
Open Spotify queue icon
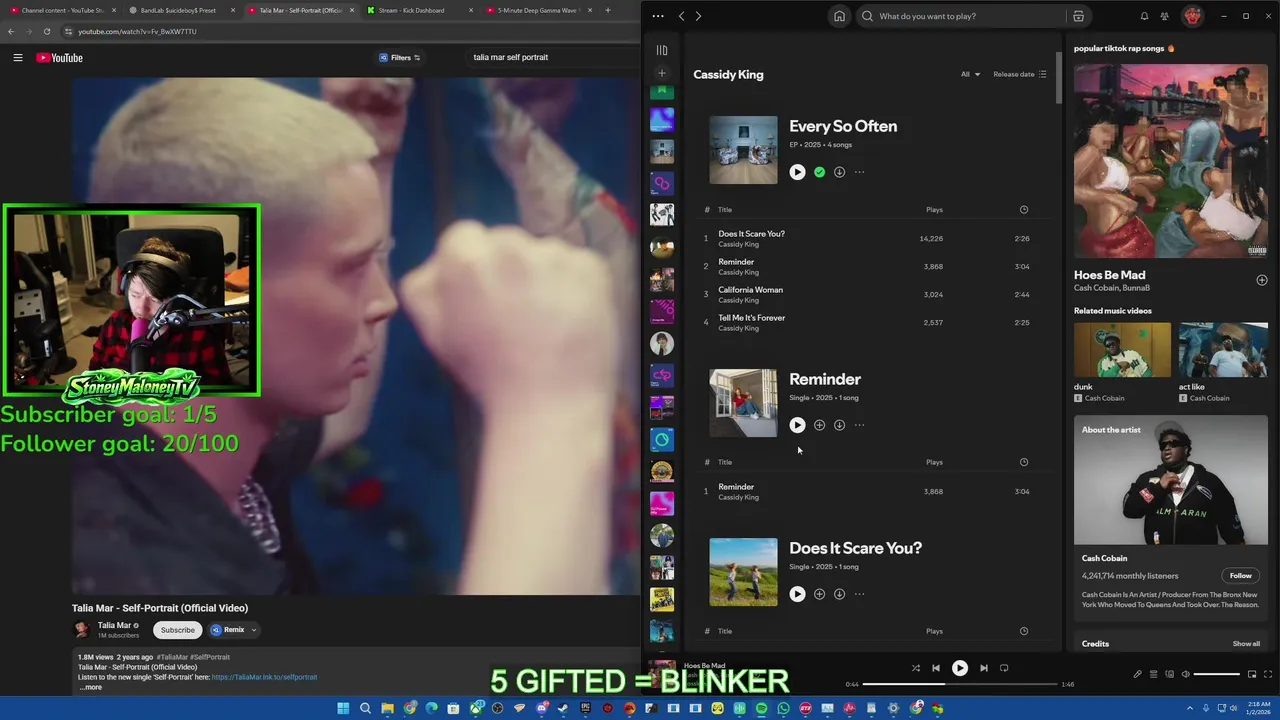(1153, 674)
